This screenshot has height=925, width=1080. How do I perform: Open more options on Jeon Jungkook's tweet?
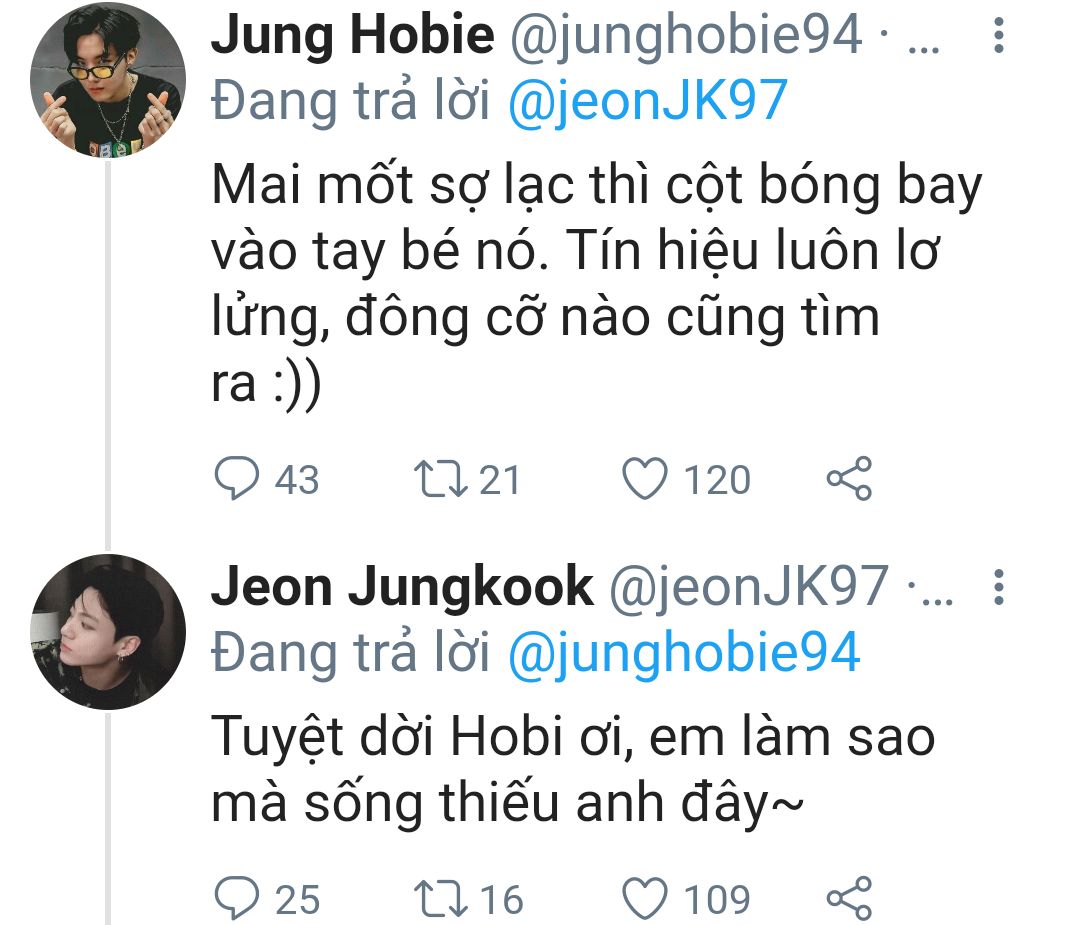[997, 587]
